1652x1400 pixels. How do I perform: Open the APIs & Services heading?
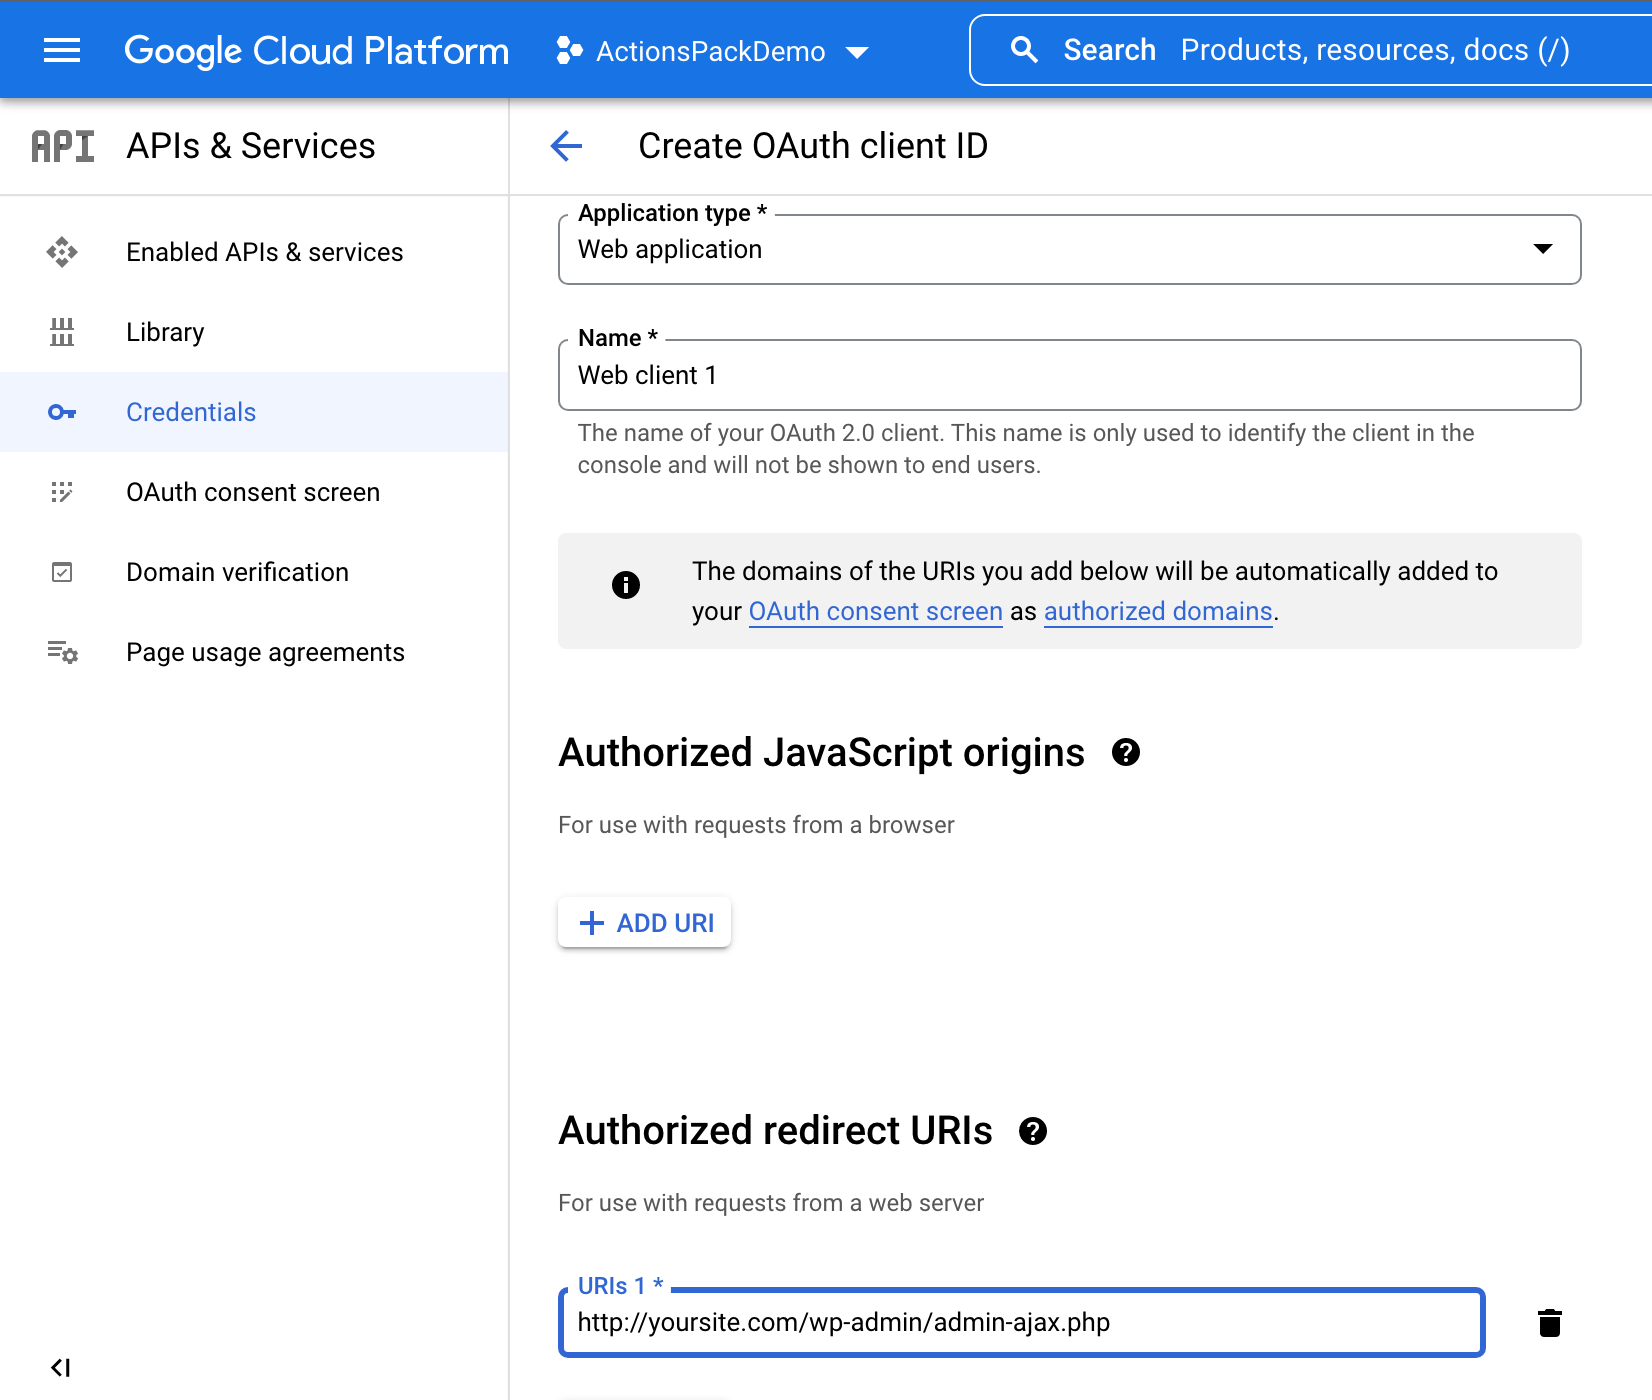(251, 146)
